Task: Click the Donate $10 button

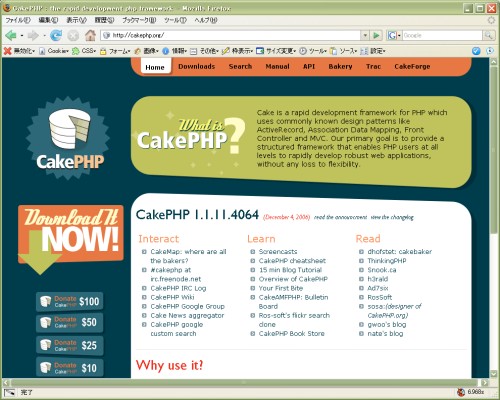Action: (x=69, y=368)
